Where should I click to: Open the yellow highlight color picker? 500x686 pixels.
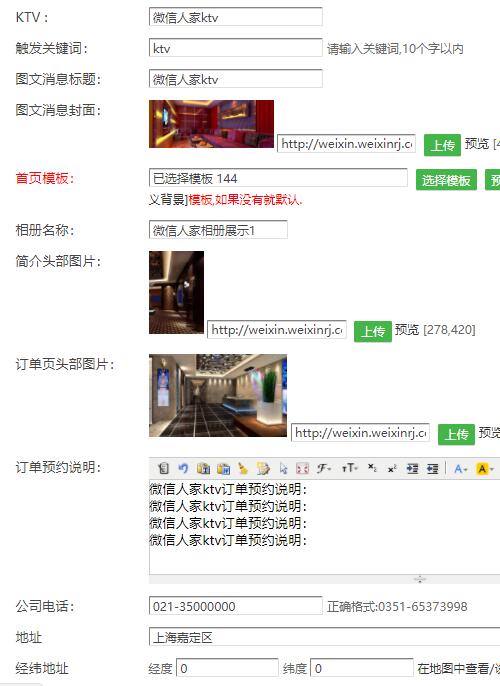click(x=485, y=469)
